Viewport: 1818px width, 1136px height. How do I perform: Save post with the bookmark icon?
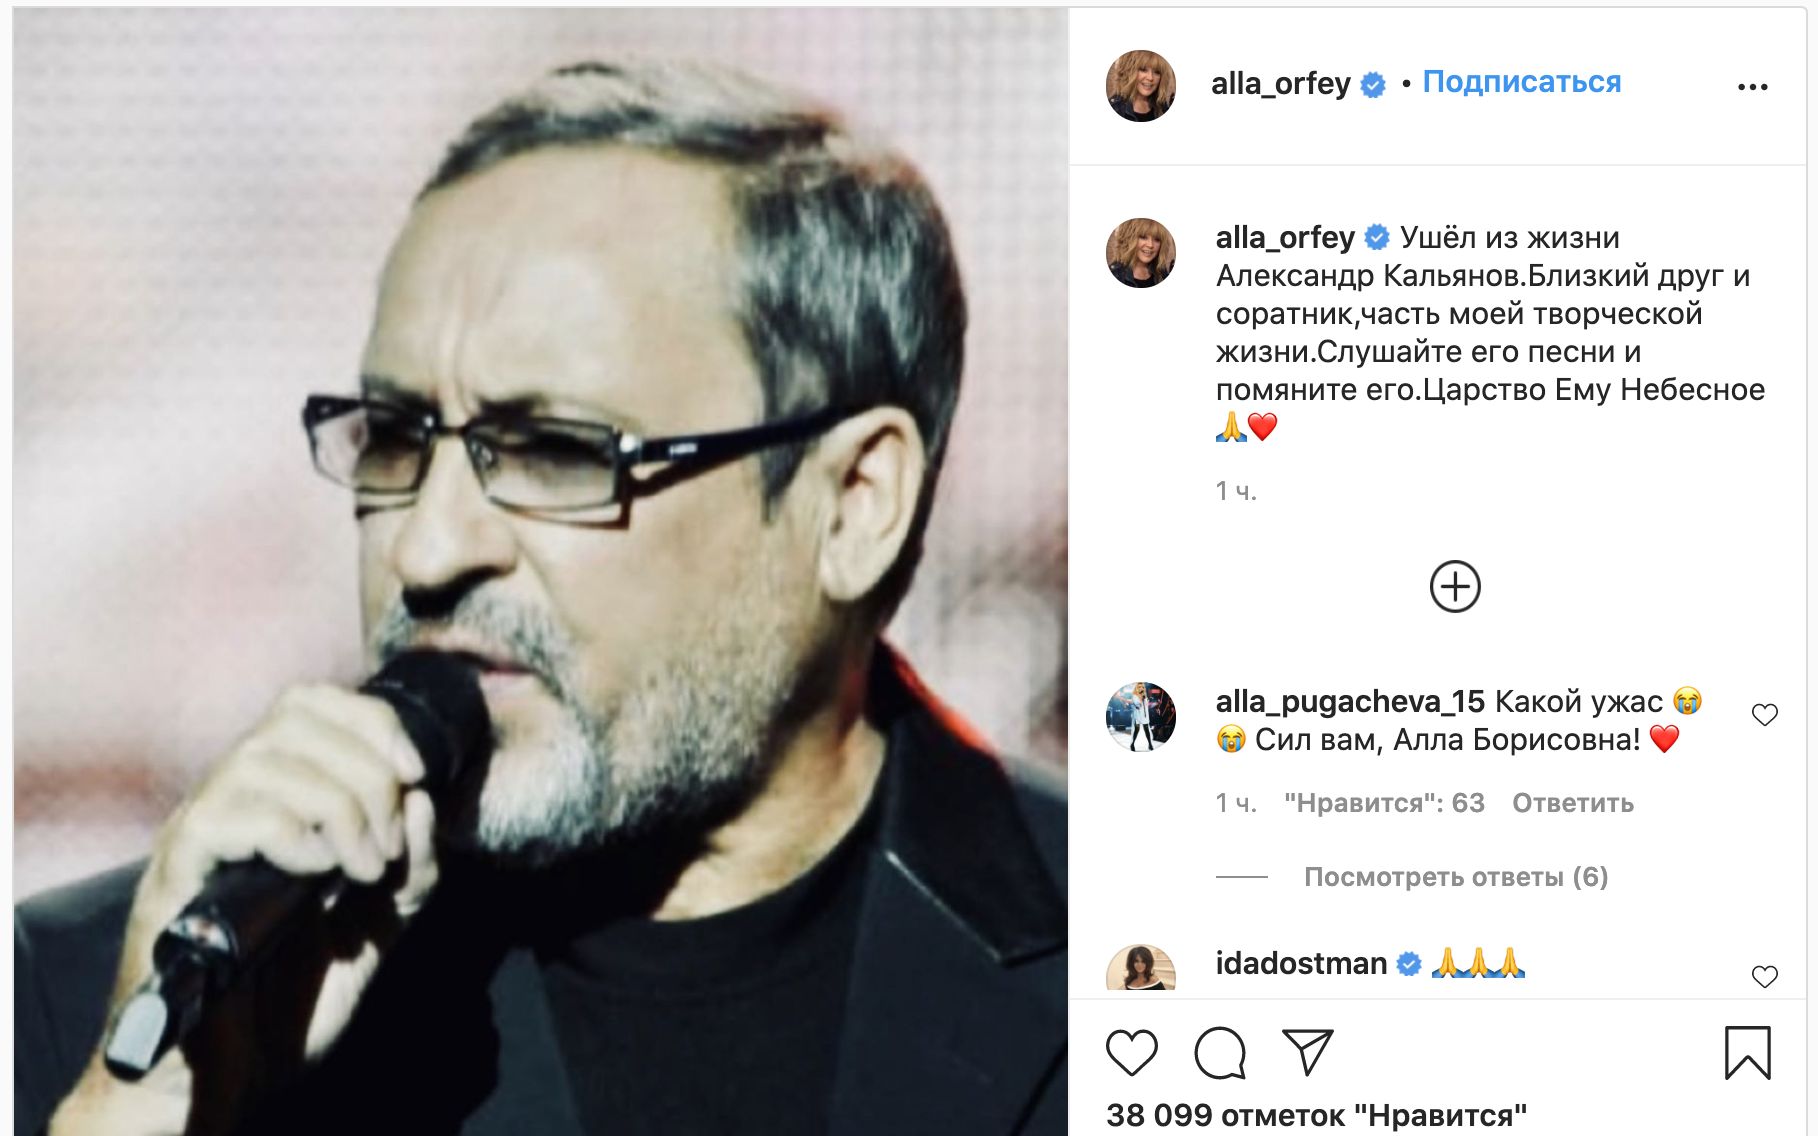(x=1747, y=1053)
